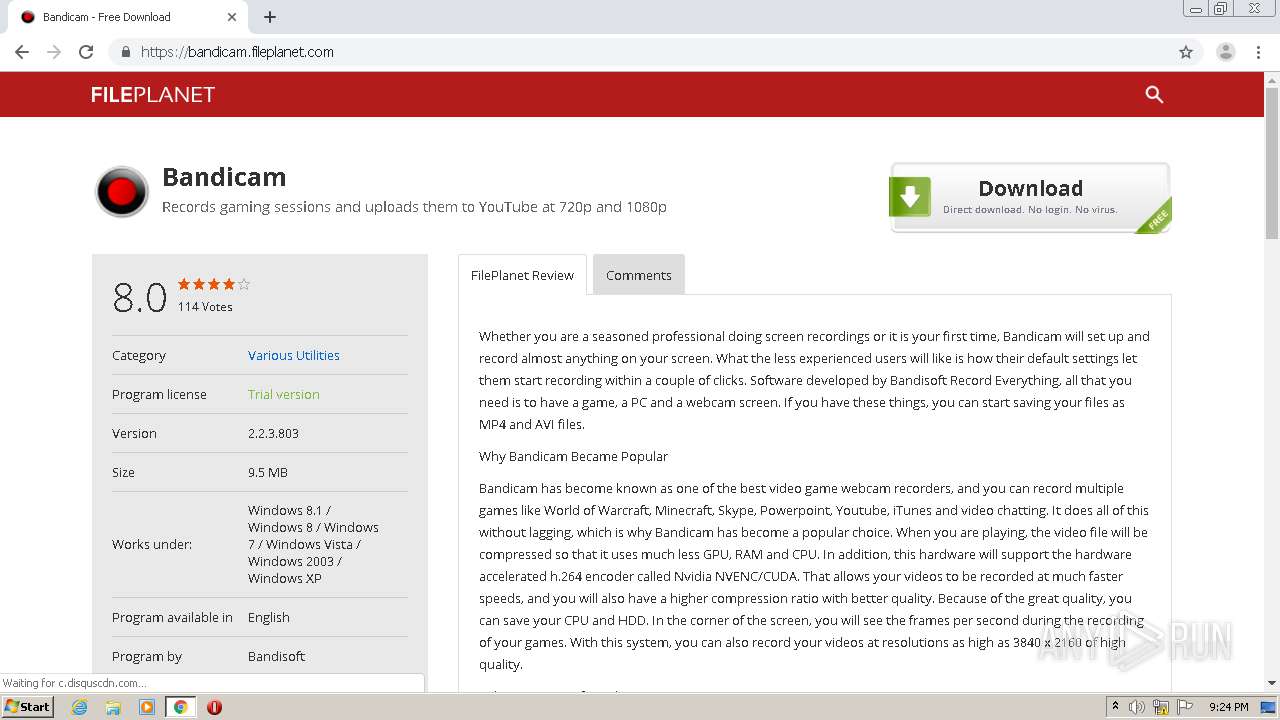This screenshot has width=1280, height=720.
Task: Minimize the Chrome window
Action: click(1196, 9)
